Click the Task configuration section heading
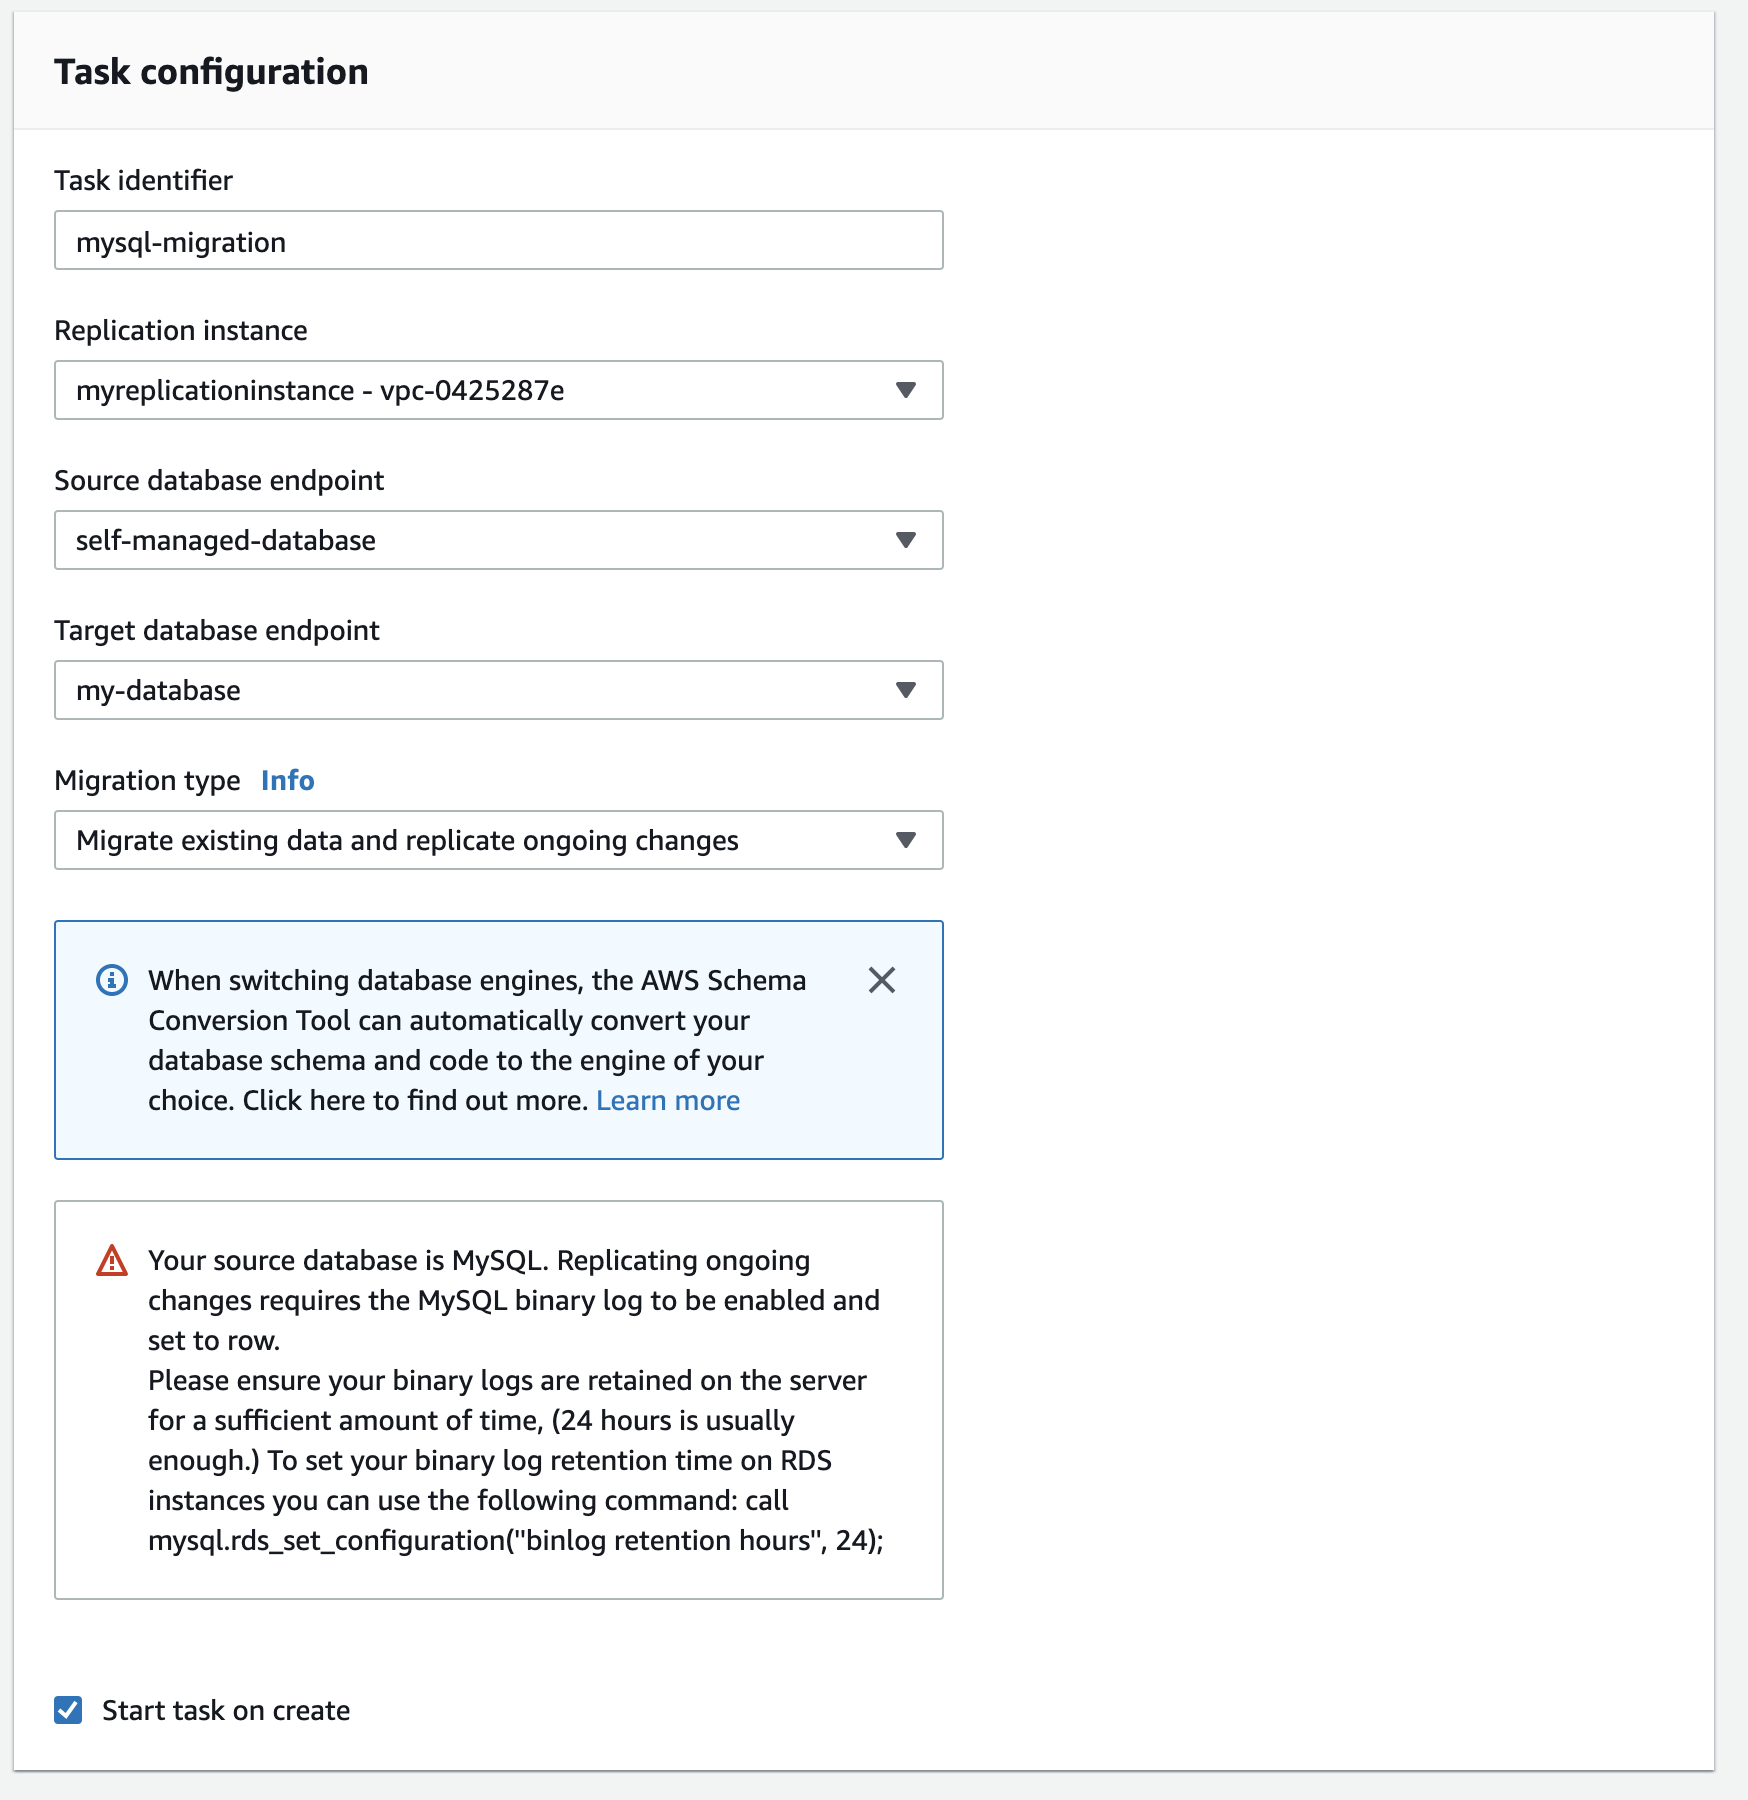The image size is (1748, 1800). click(x=212, y=71)
